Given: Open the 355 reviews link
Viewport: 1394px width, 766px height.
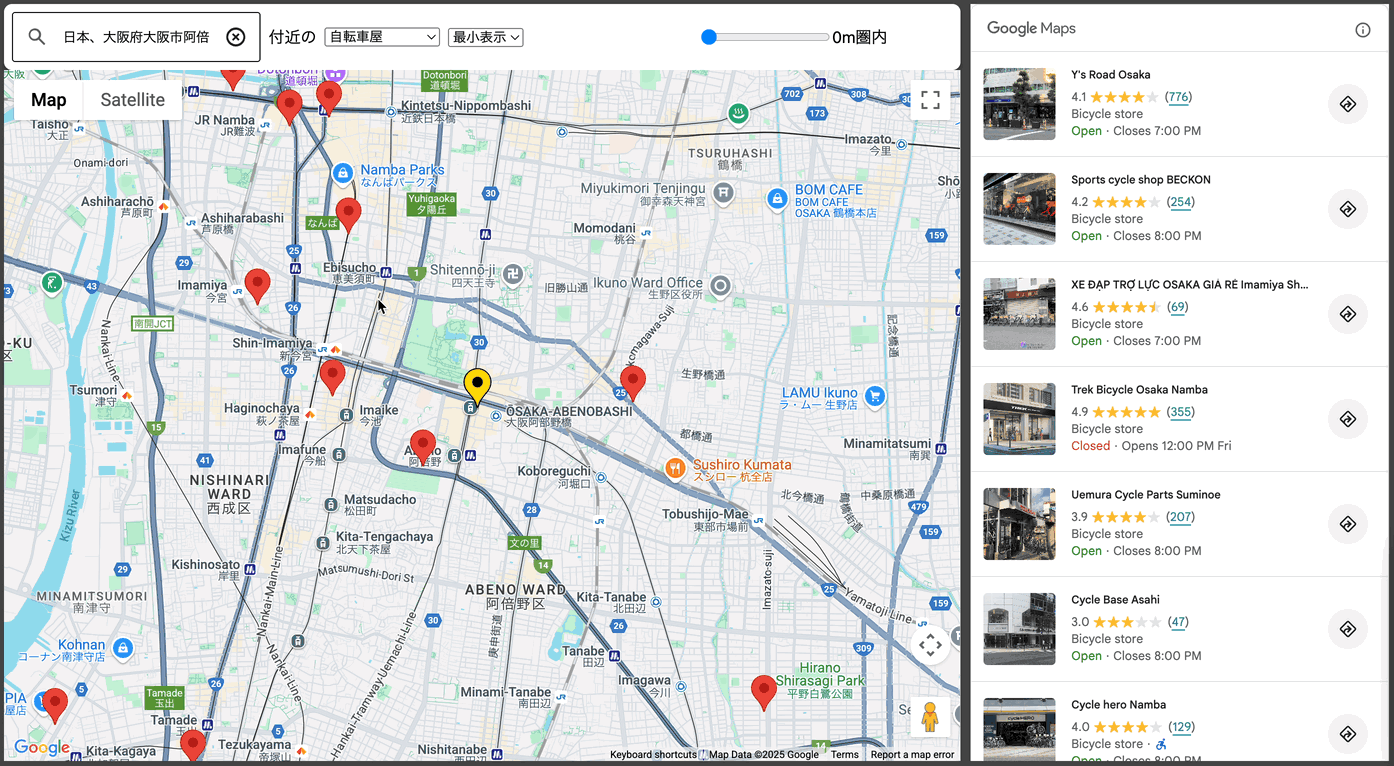Looking at the screenshot, I should click(x=1181, y=412).
